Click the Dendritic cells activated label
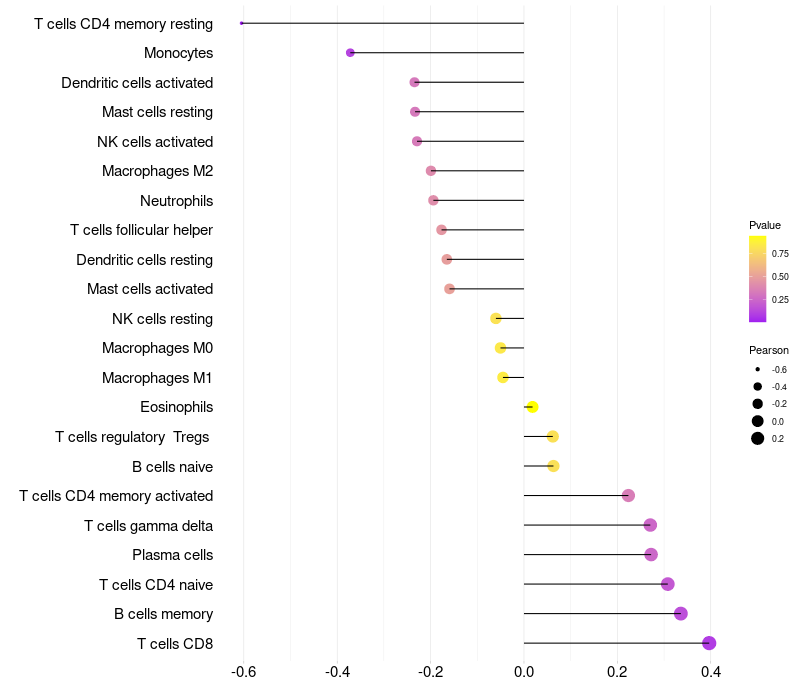 (x=137, y=82)
